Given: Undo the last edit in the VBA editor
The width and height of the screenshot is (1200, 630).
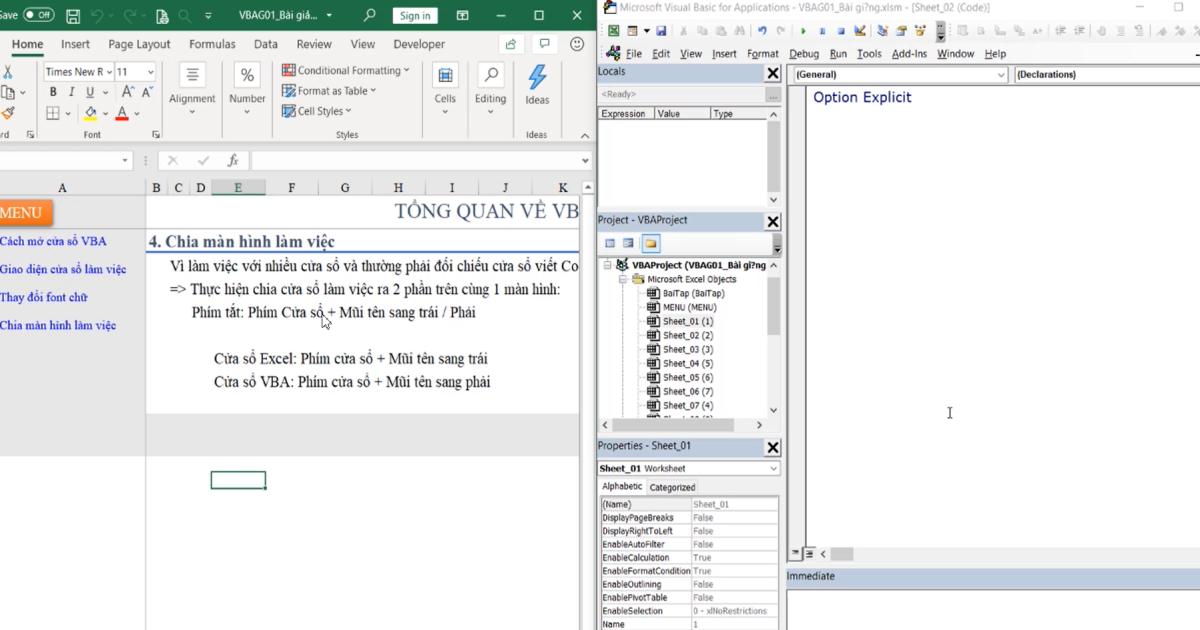Looking at the screenshot, I should 762,30.
